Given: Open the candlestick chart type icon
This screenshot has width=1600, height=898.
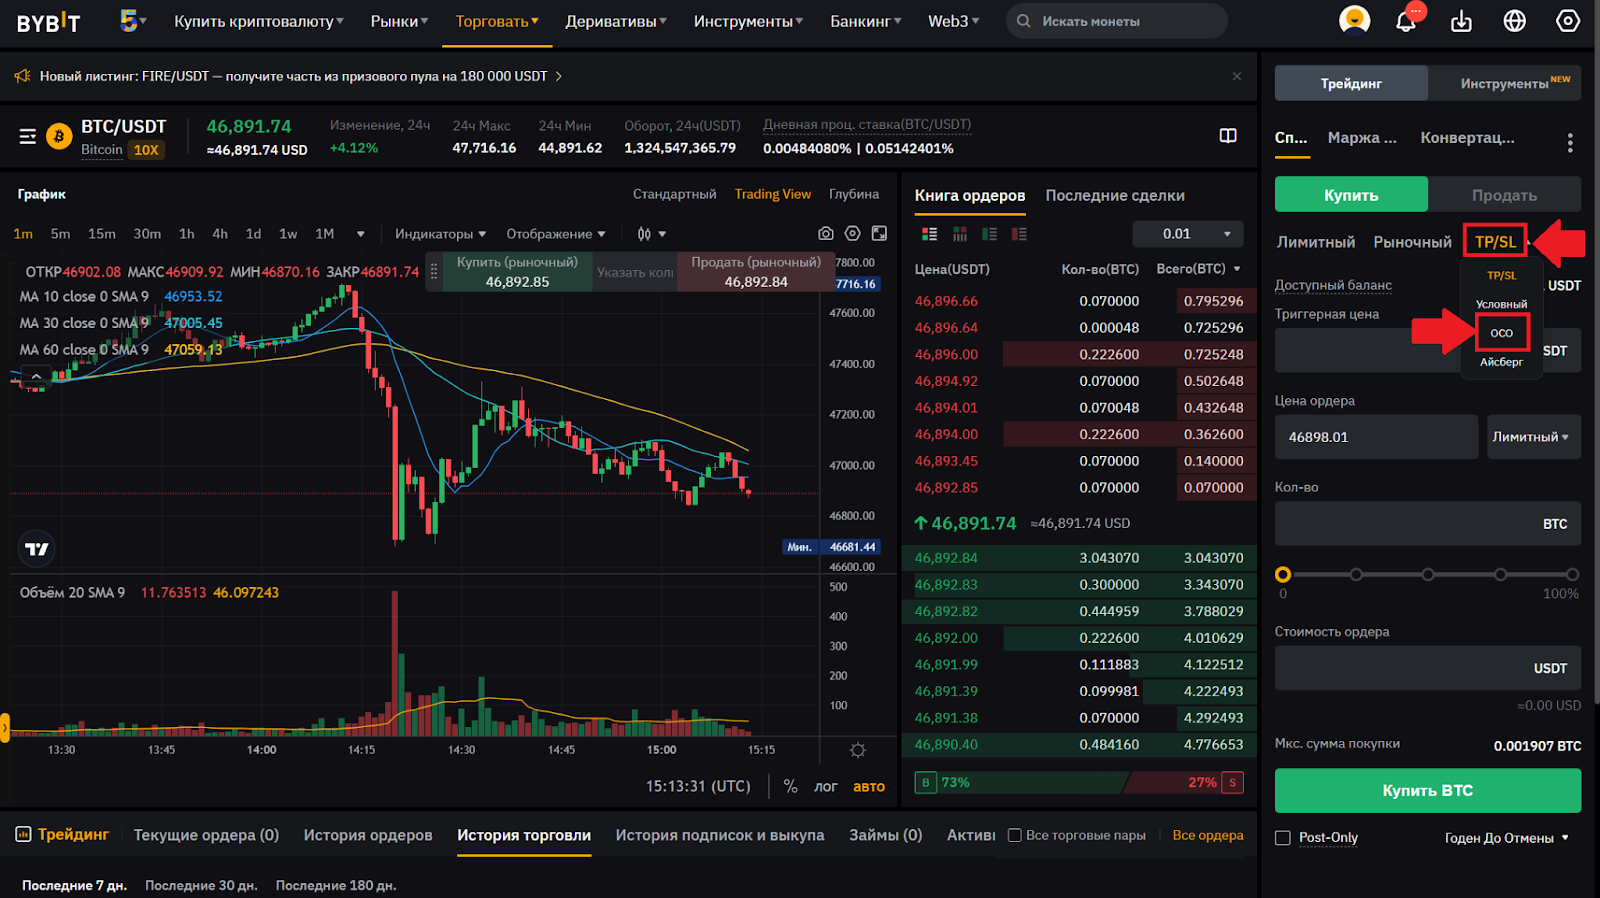Looking at the screenshot, I should pyautogui.click(x=644, y=234).
